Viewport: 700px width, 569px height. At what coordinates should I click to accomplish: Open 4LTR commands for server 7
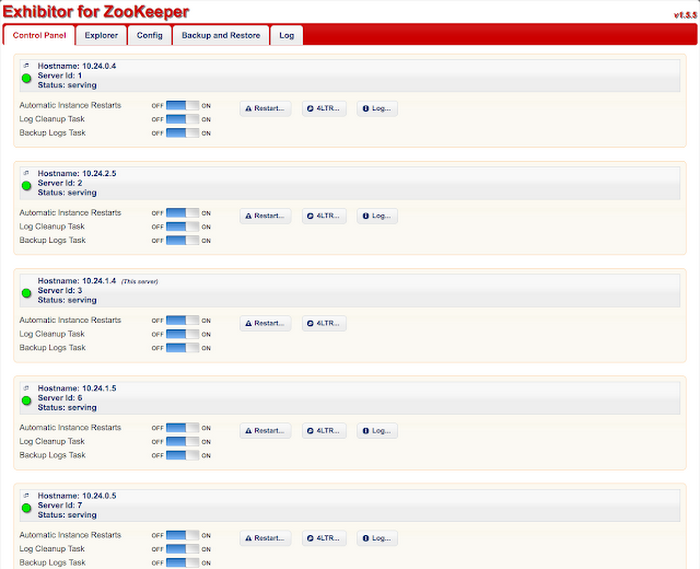click(x=324, y=538)
